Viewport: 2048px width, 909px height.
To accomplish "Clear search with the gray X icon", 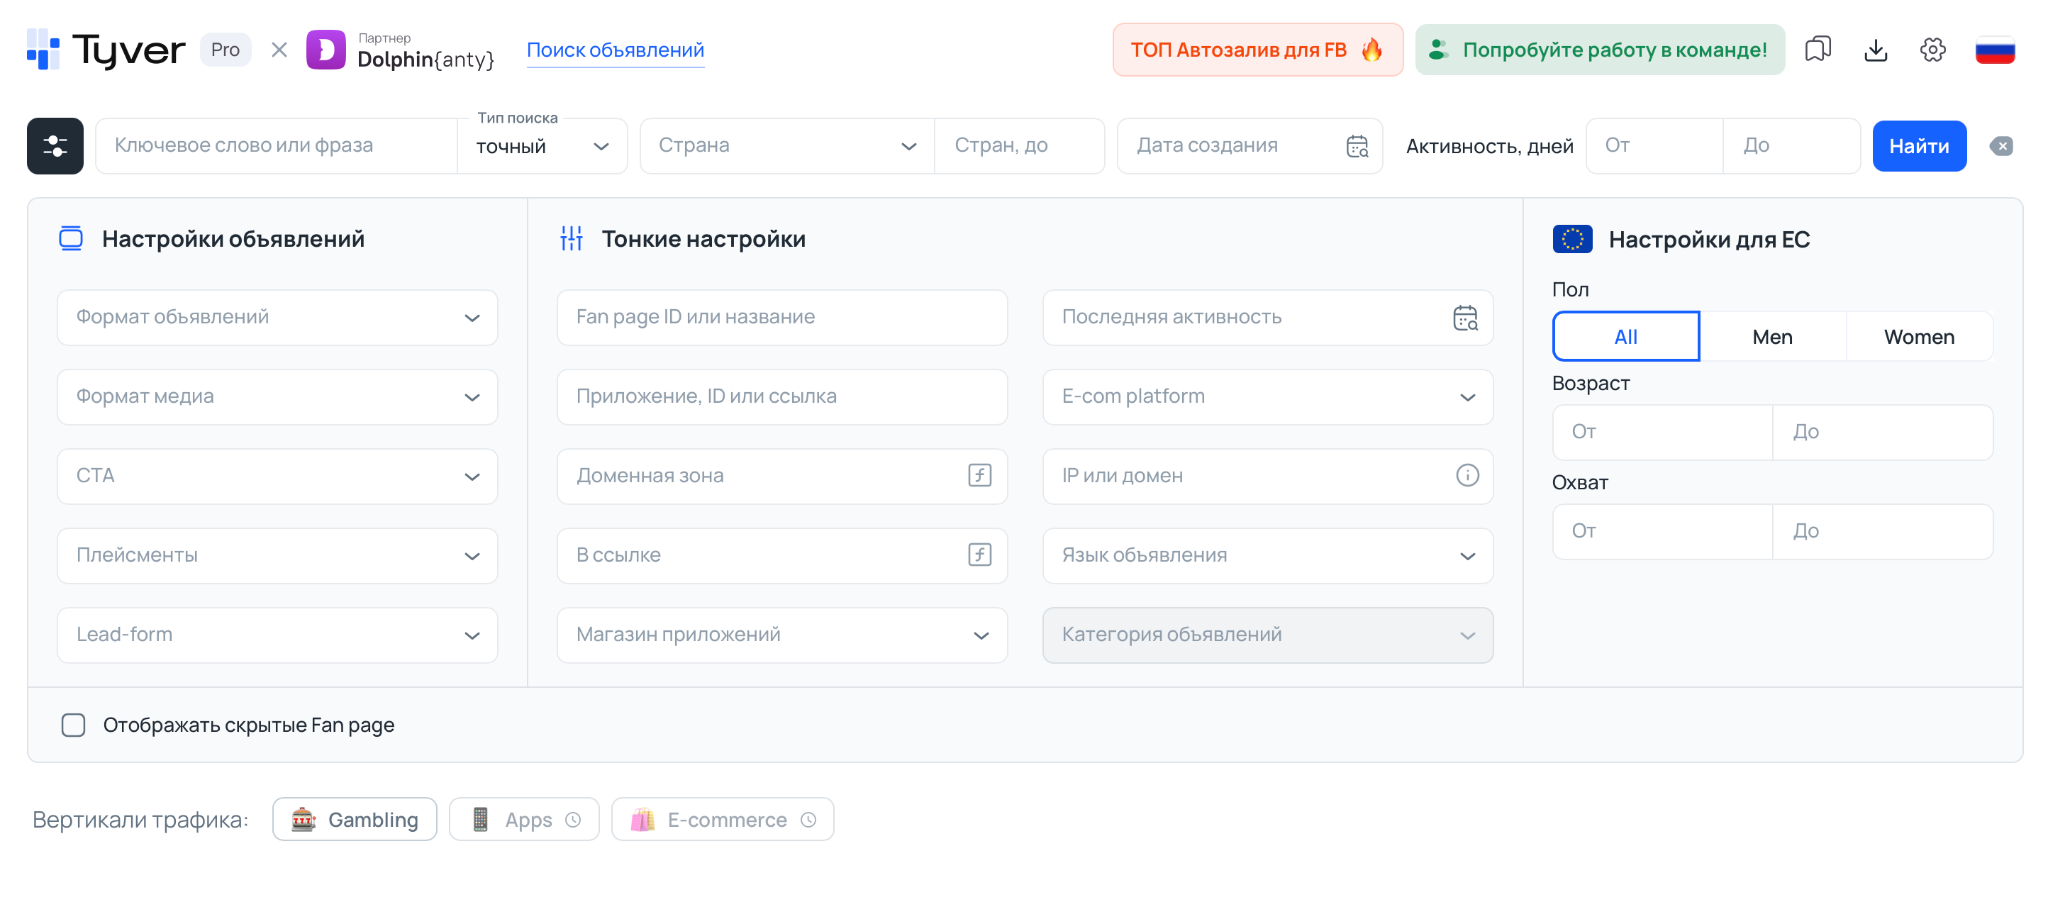I will 2001,146.
